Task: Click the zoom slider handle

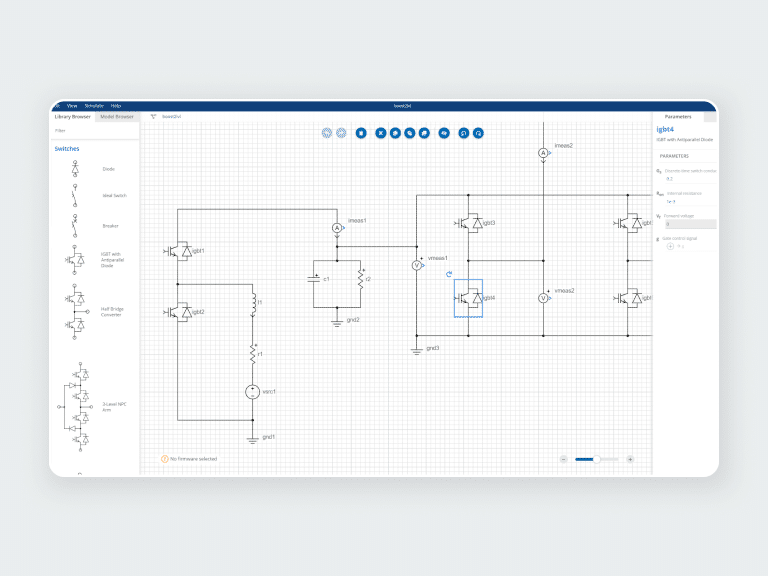Action: [x=597, y=459]
